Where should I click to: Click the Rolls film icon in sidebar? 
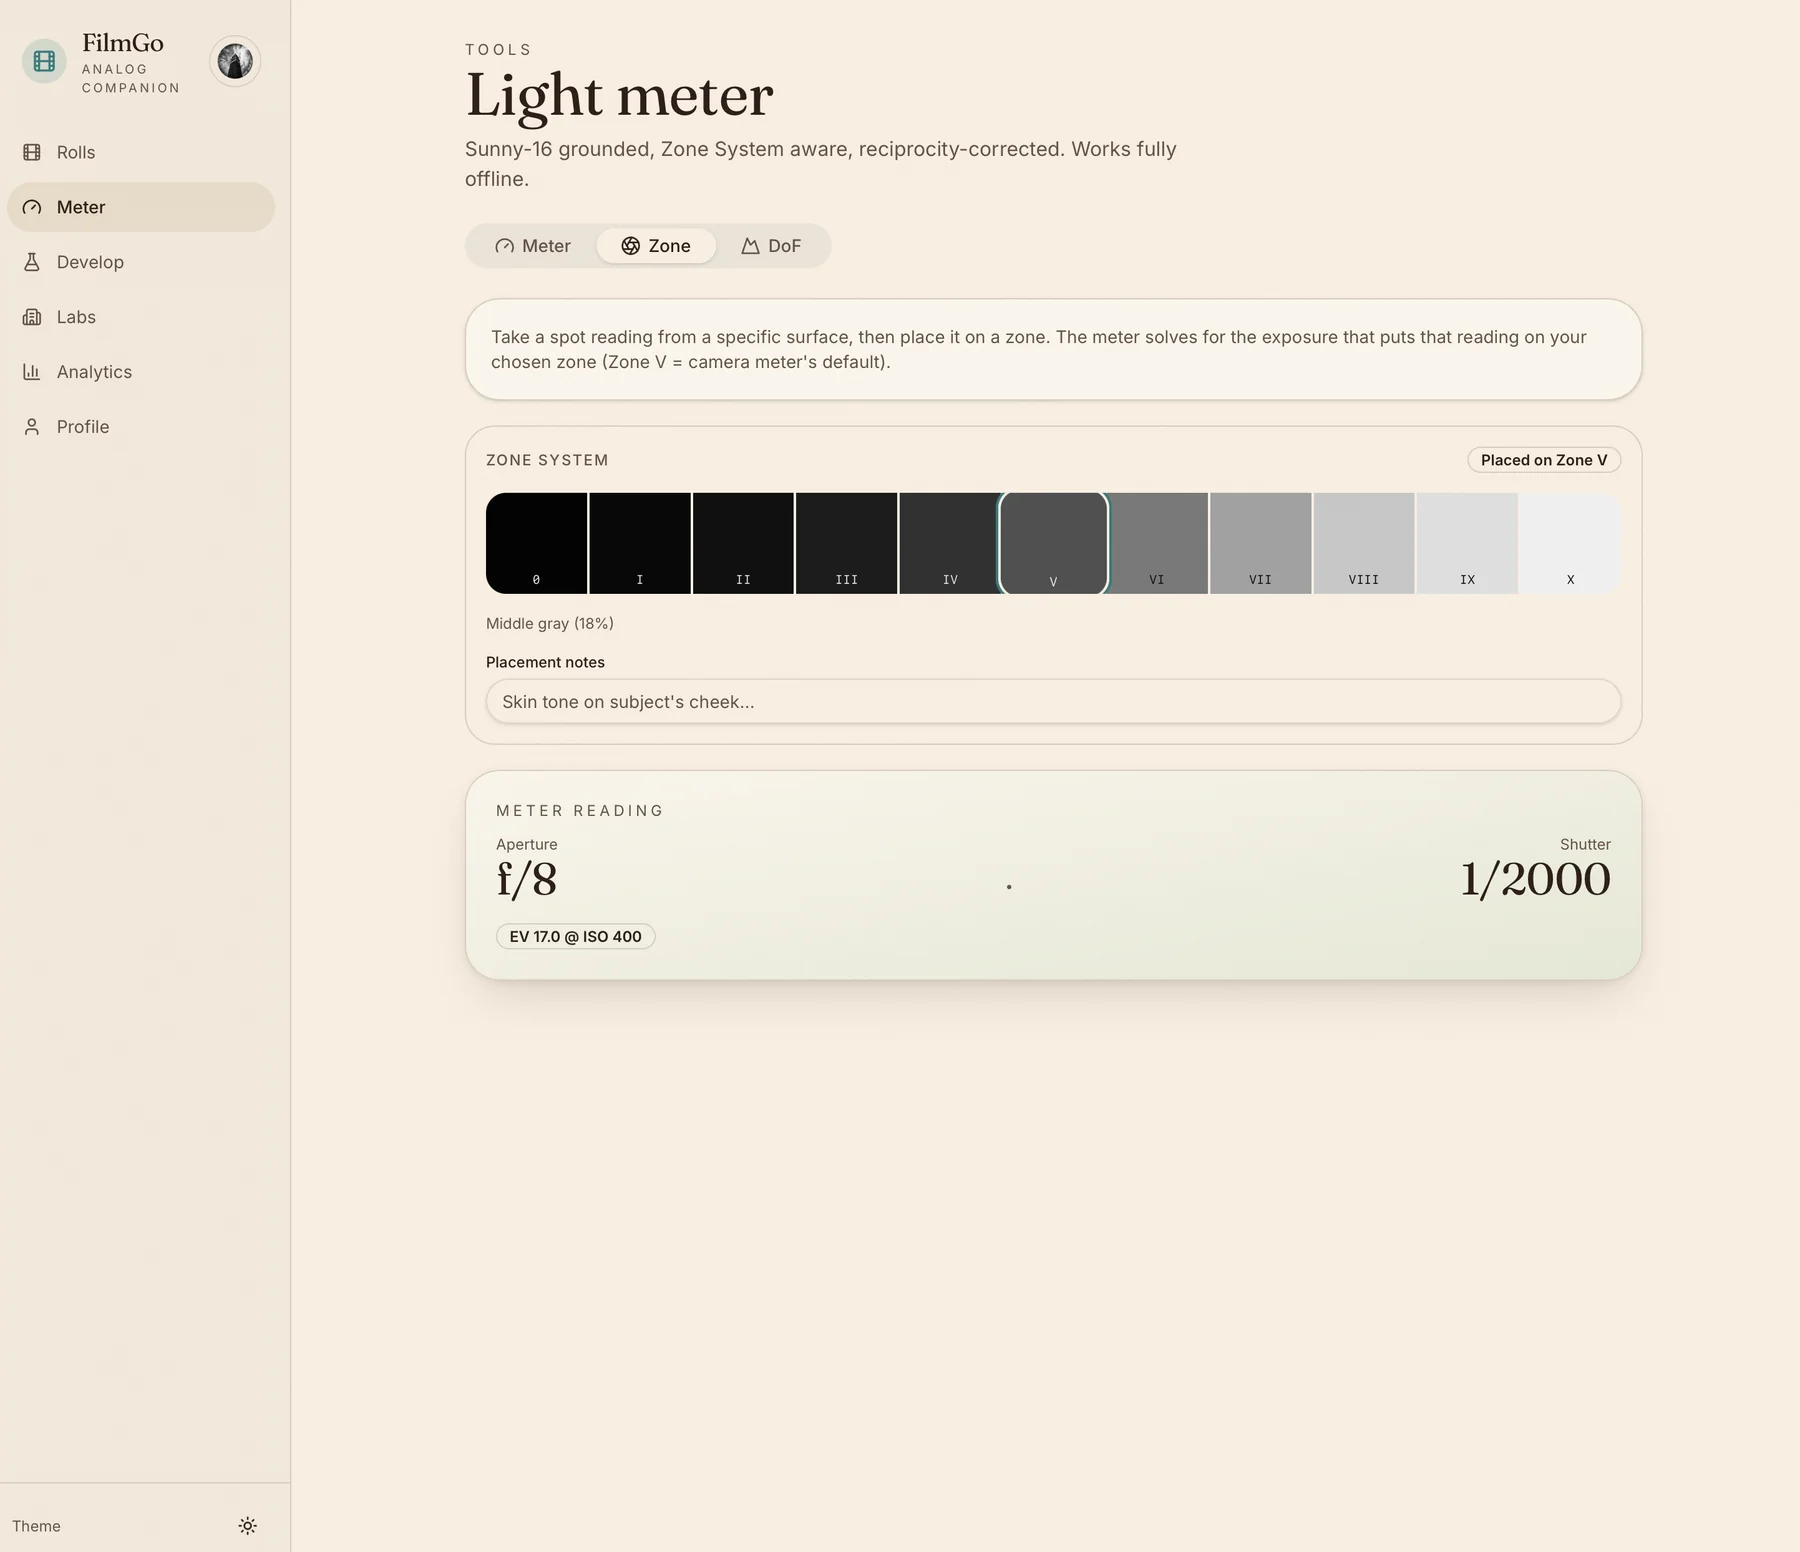point(32,152)
